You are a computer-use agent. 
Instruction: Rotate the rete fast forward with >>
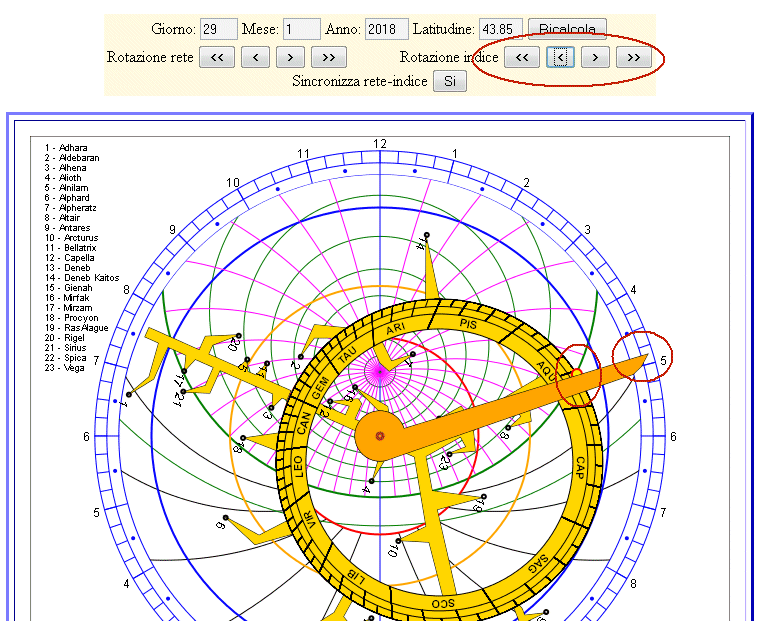click(x=329, y=57)
